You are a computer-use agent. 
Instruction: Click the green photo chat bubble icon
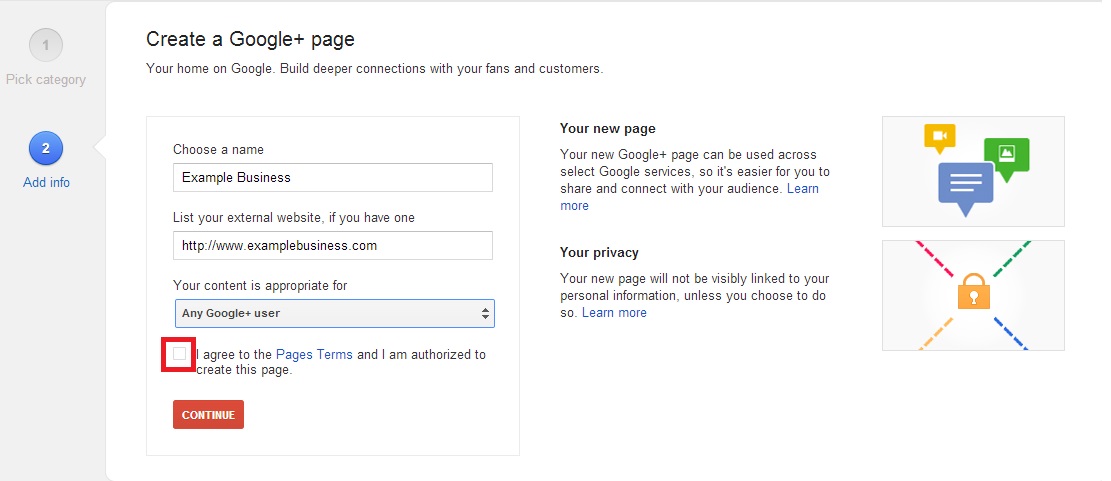coord(1006,160)
